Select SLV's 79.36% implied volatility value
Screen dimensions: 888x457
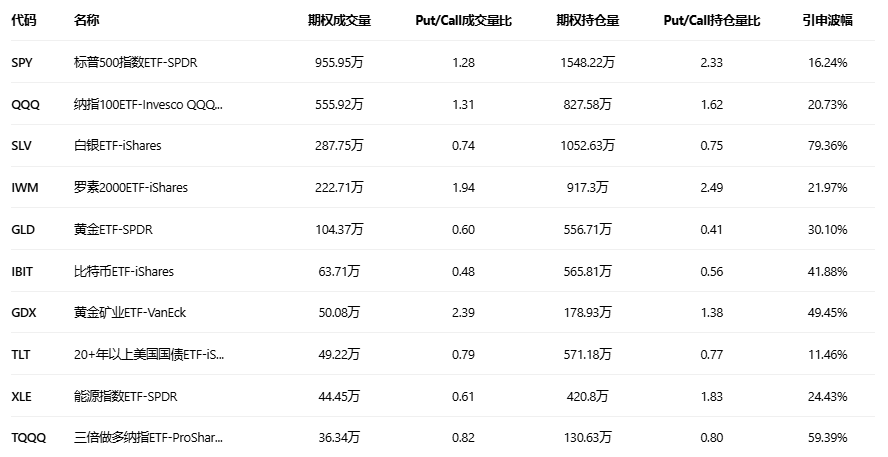826,146
